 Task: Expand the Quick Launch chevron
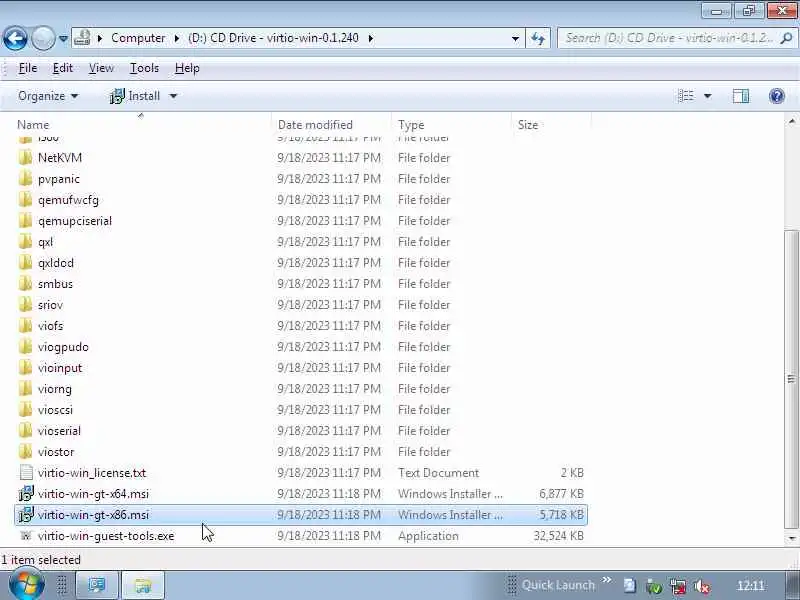[607, 580]
